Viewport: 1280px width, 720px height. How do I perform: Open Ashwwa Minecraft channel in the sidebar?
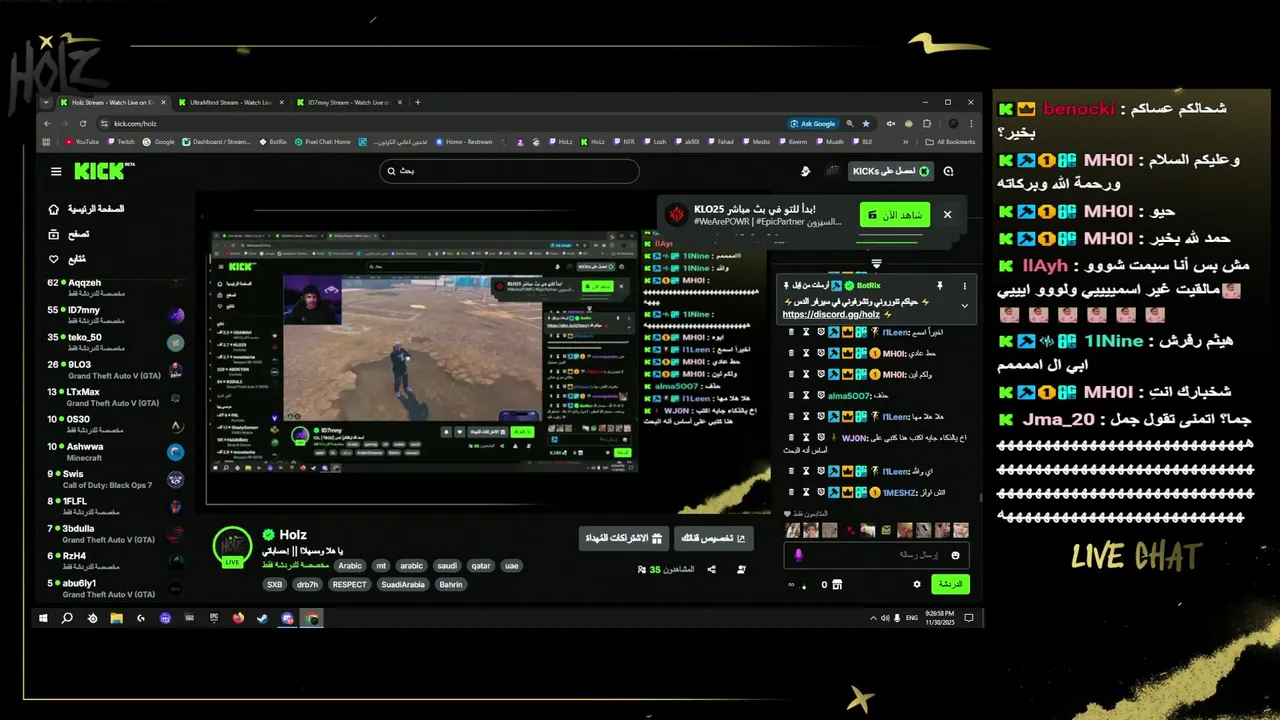tap(115, 452)
